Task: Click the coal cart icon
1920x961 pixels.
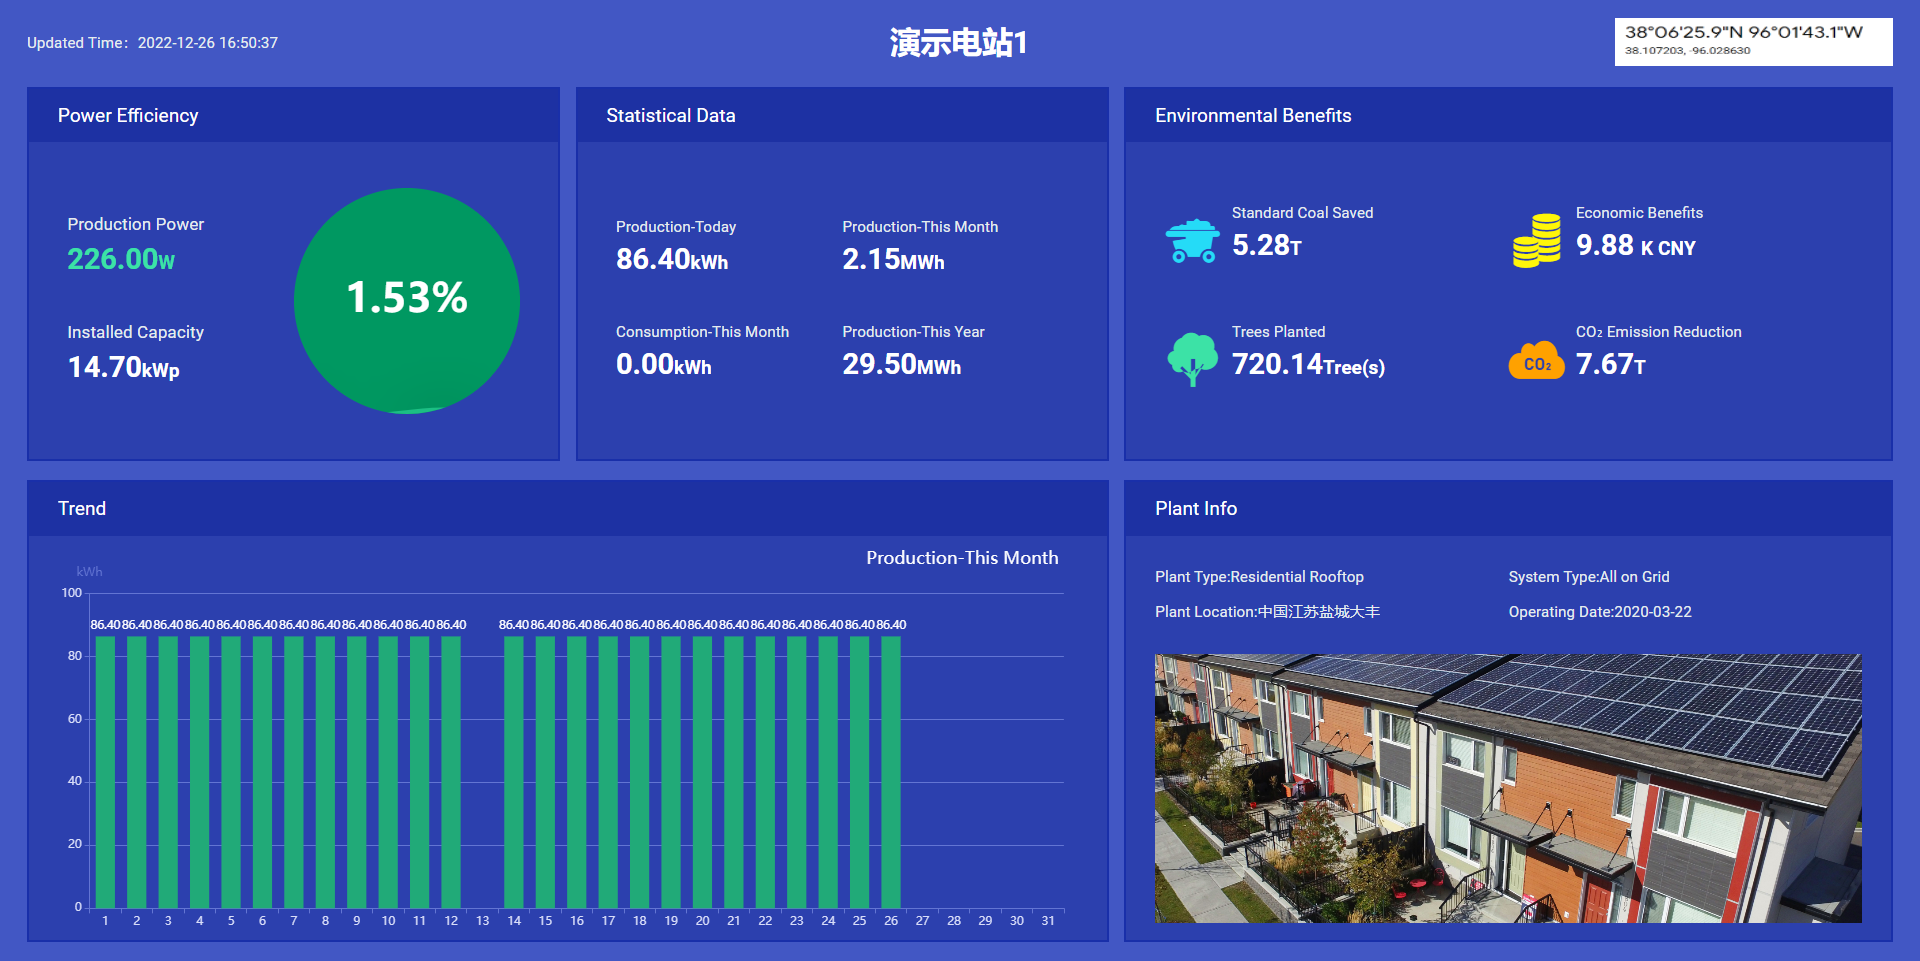Action: click(1193, 241)
